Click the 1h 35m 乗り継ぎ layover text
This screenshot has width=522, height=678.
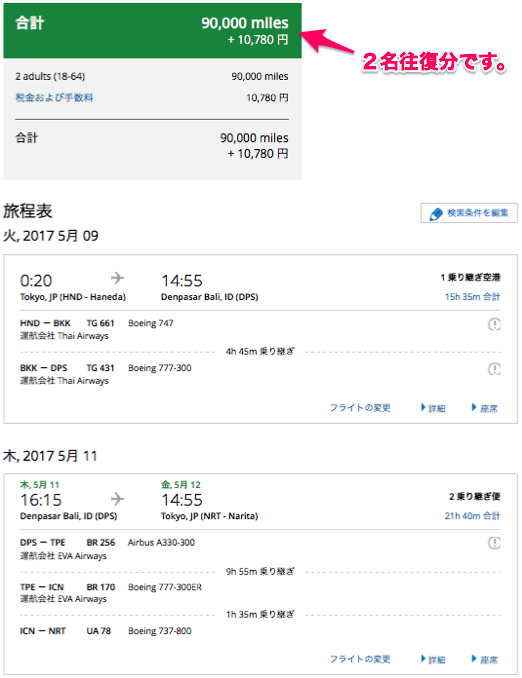click(x=260, y=614)
